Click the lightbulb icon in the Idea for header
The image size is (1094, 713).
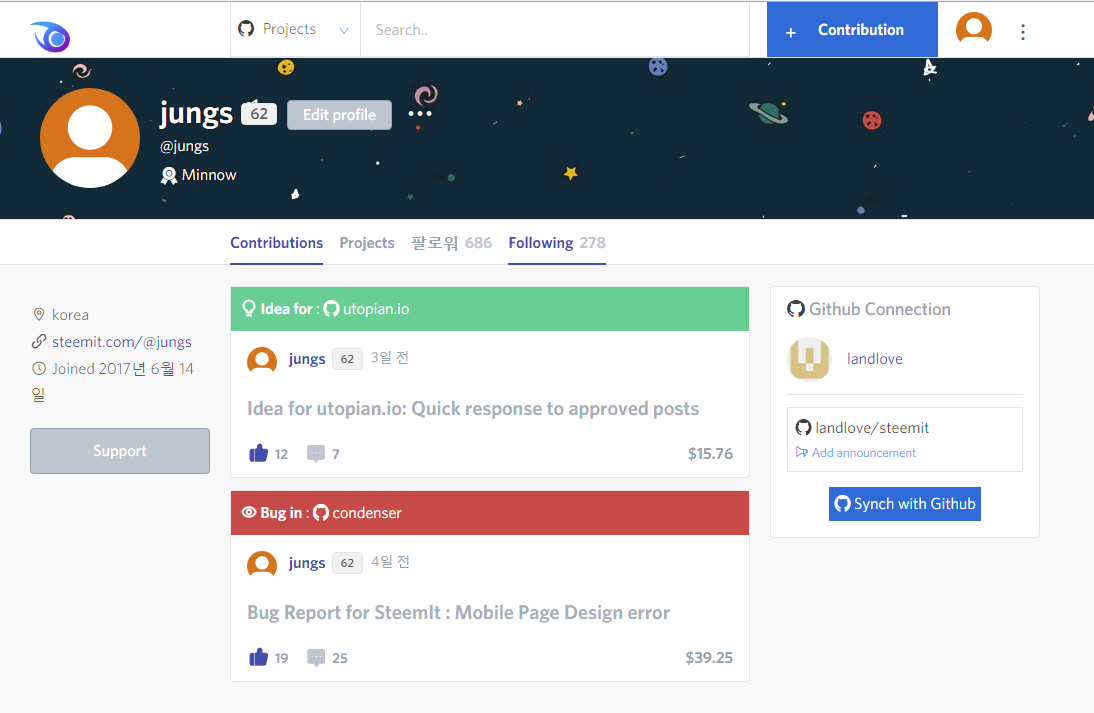[248, 308]
